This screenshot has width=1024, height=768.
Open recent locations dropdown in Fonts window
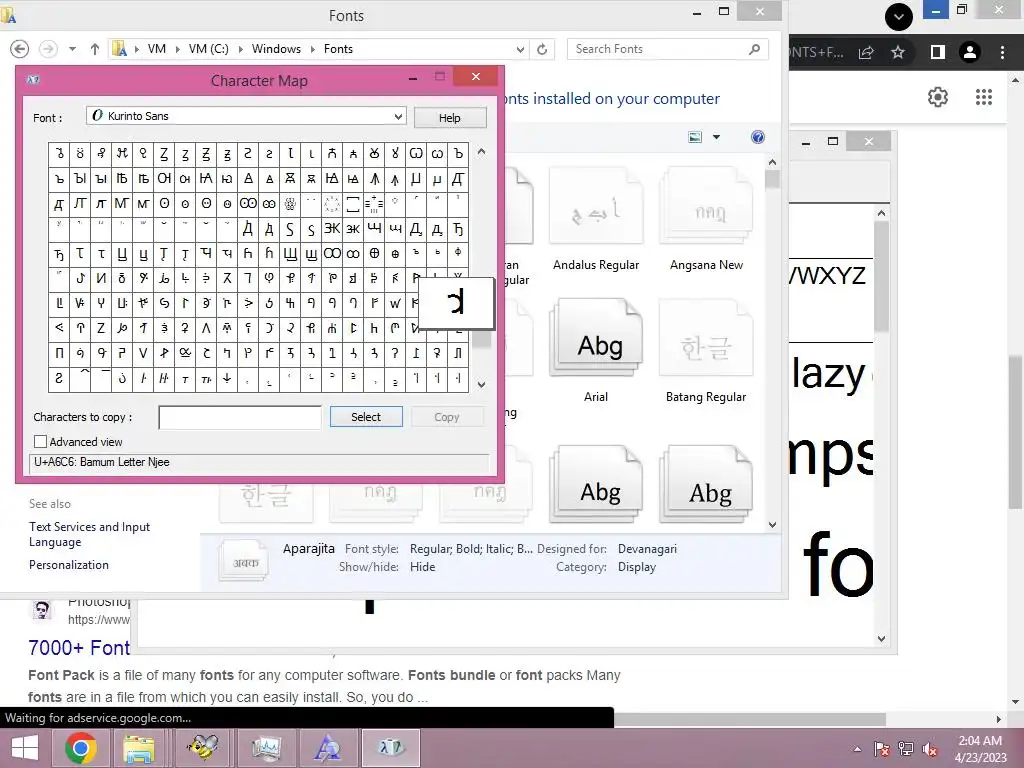point(72,49)
